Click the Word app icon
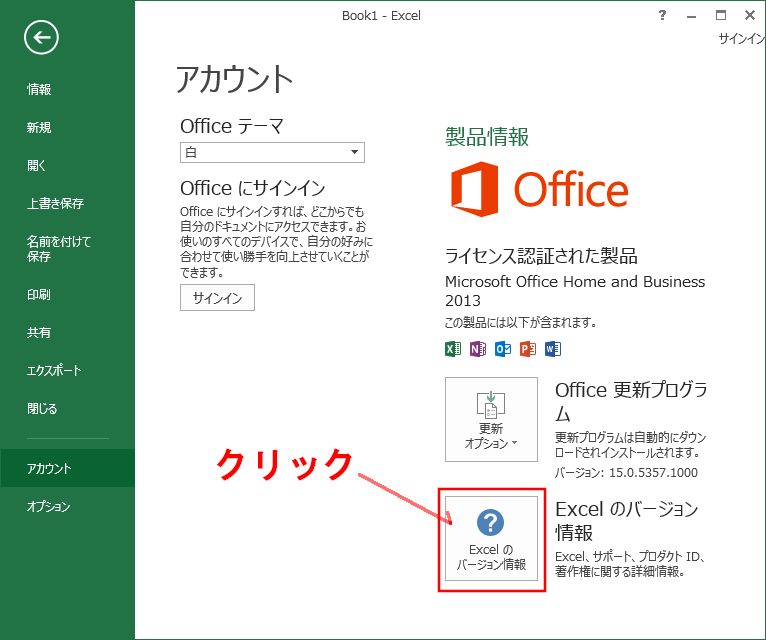Viewport: 766px width, 640px height. click(553, 349)
